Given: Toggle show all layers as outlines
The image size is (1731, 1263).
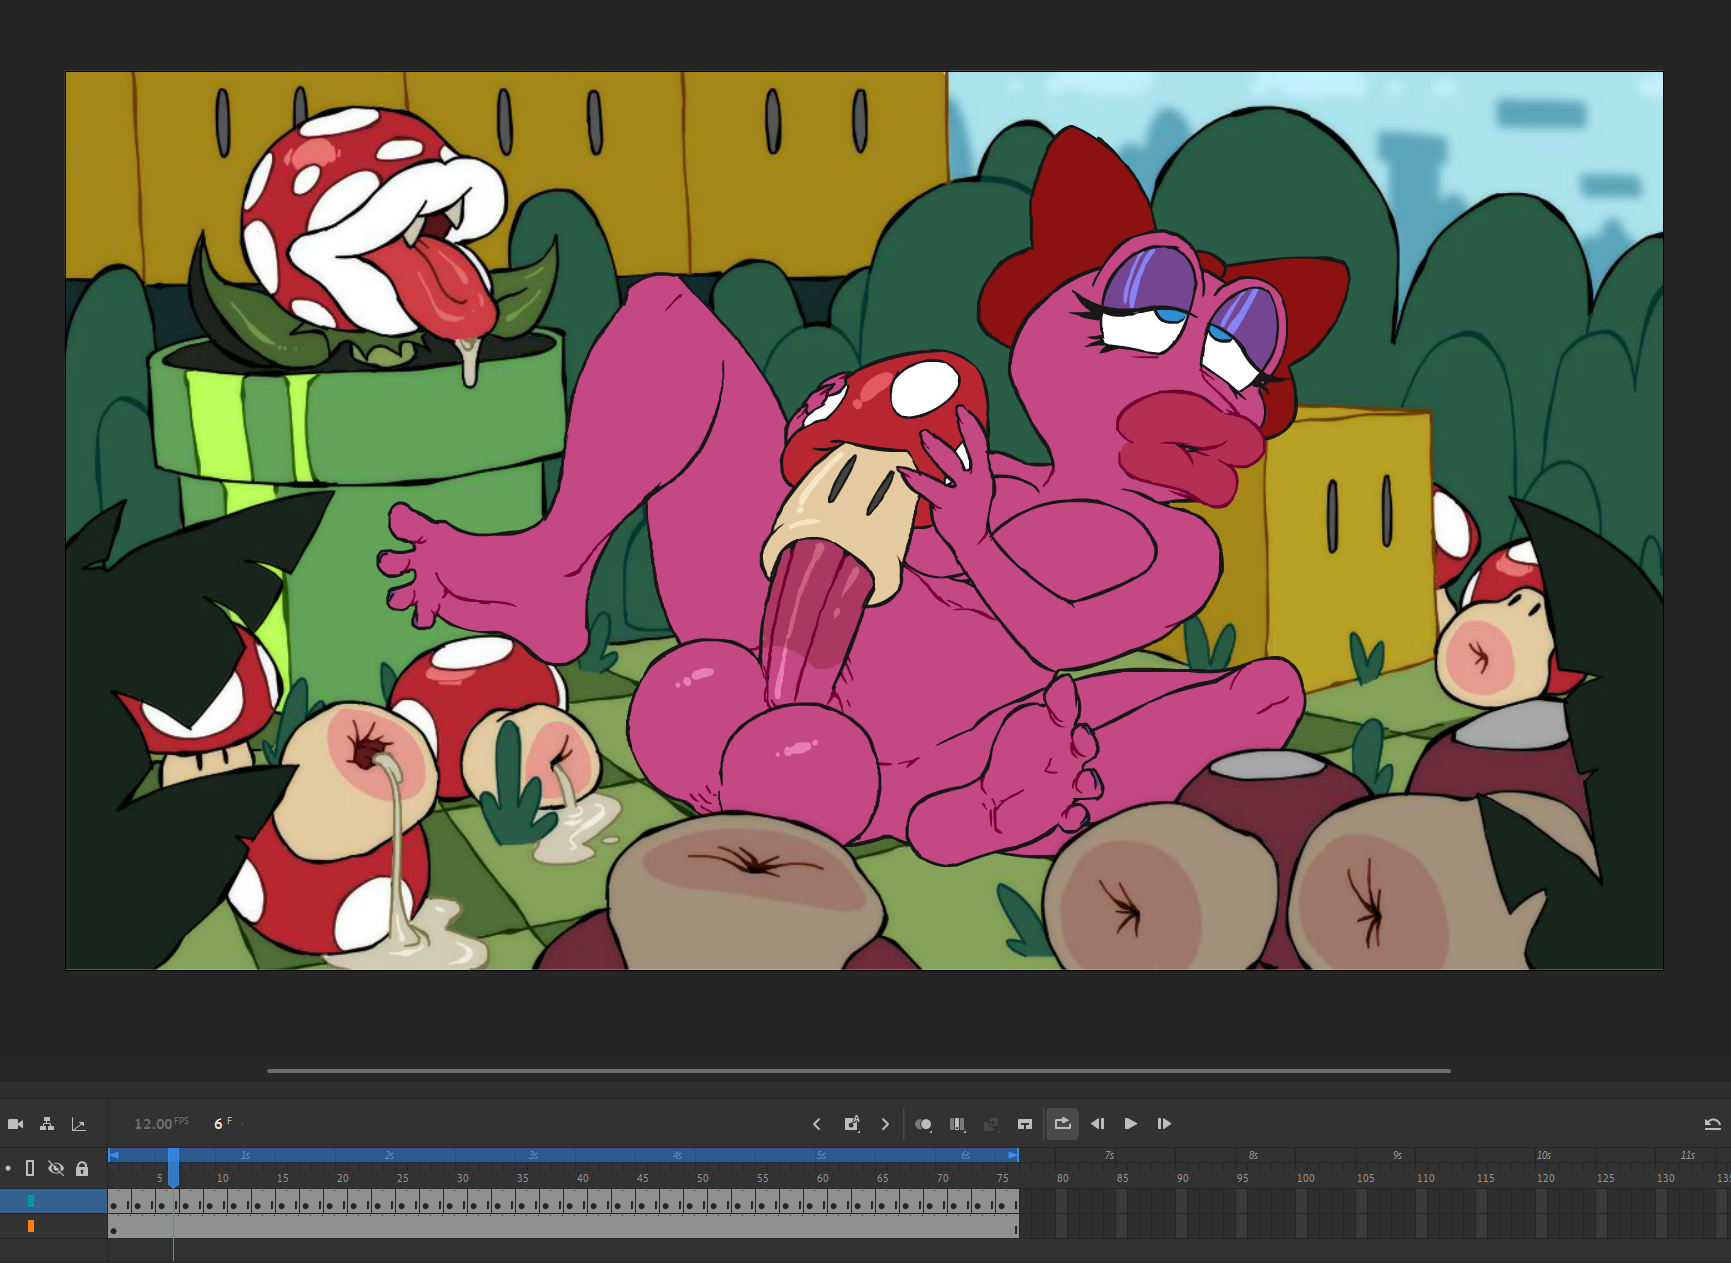Looking at the screenshot, I should (x=30, y=1168).
